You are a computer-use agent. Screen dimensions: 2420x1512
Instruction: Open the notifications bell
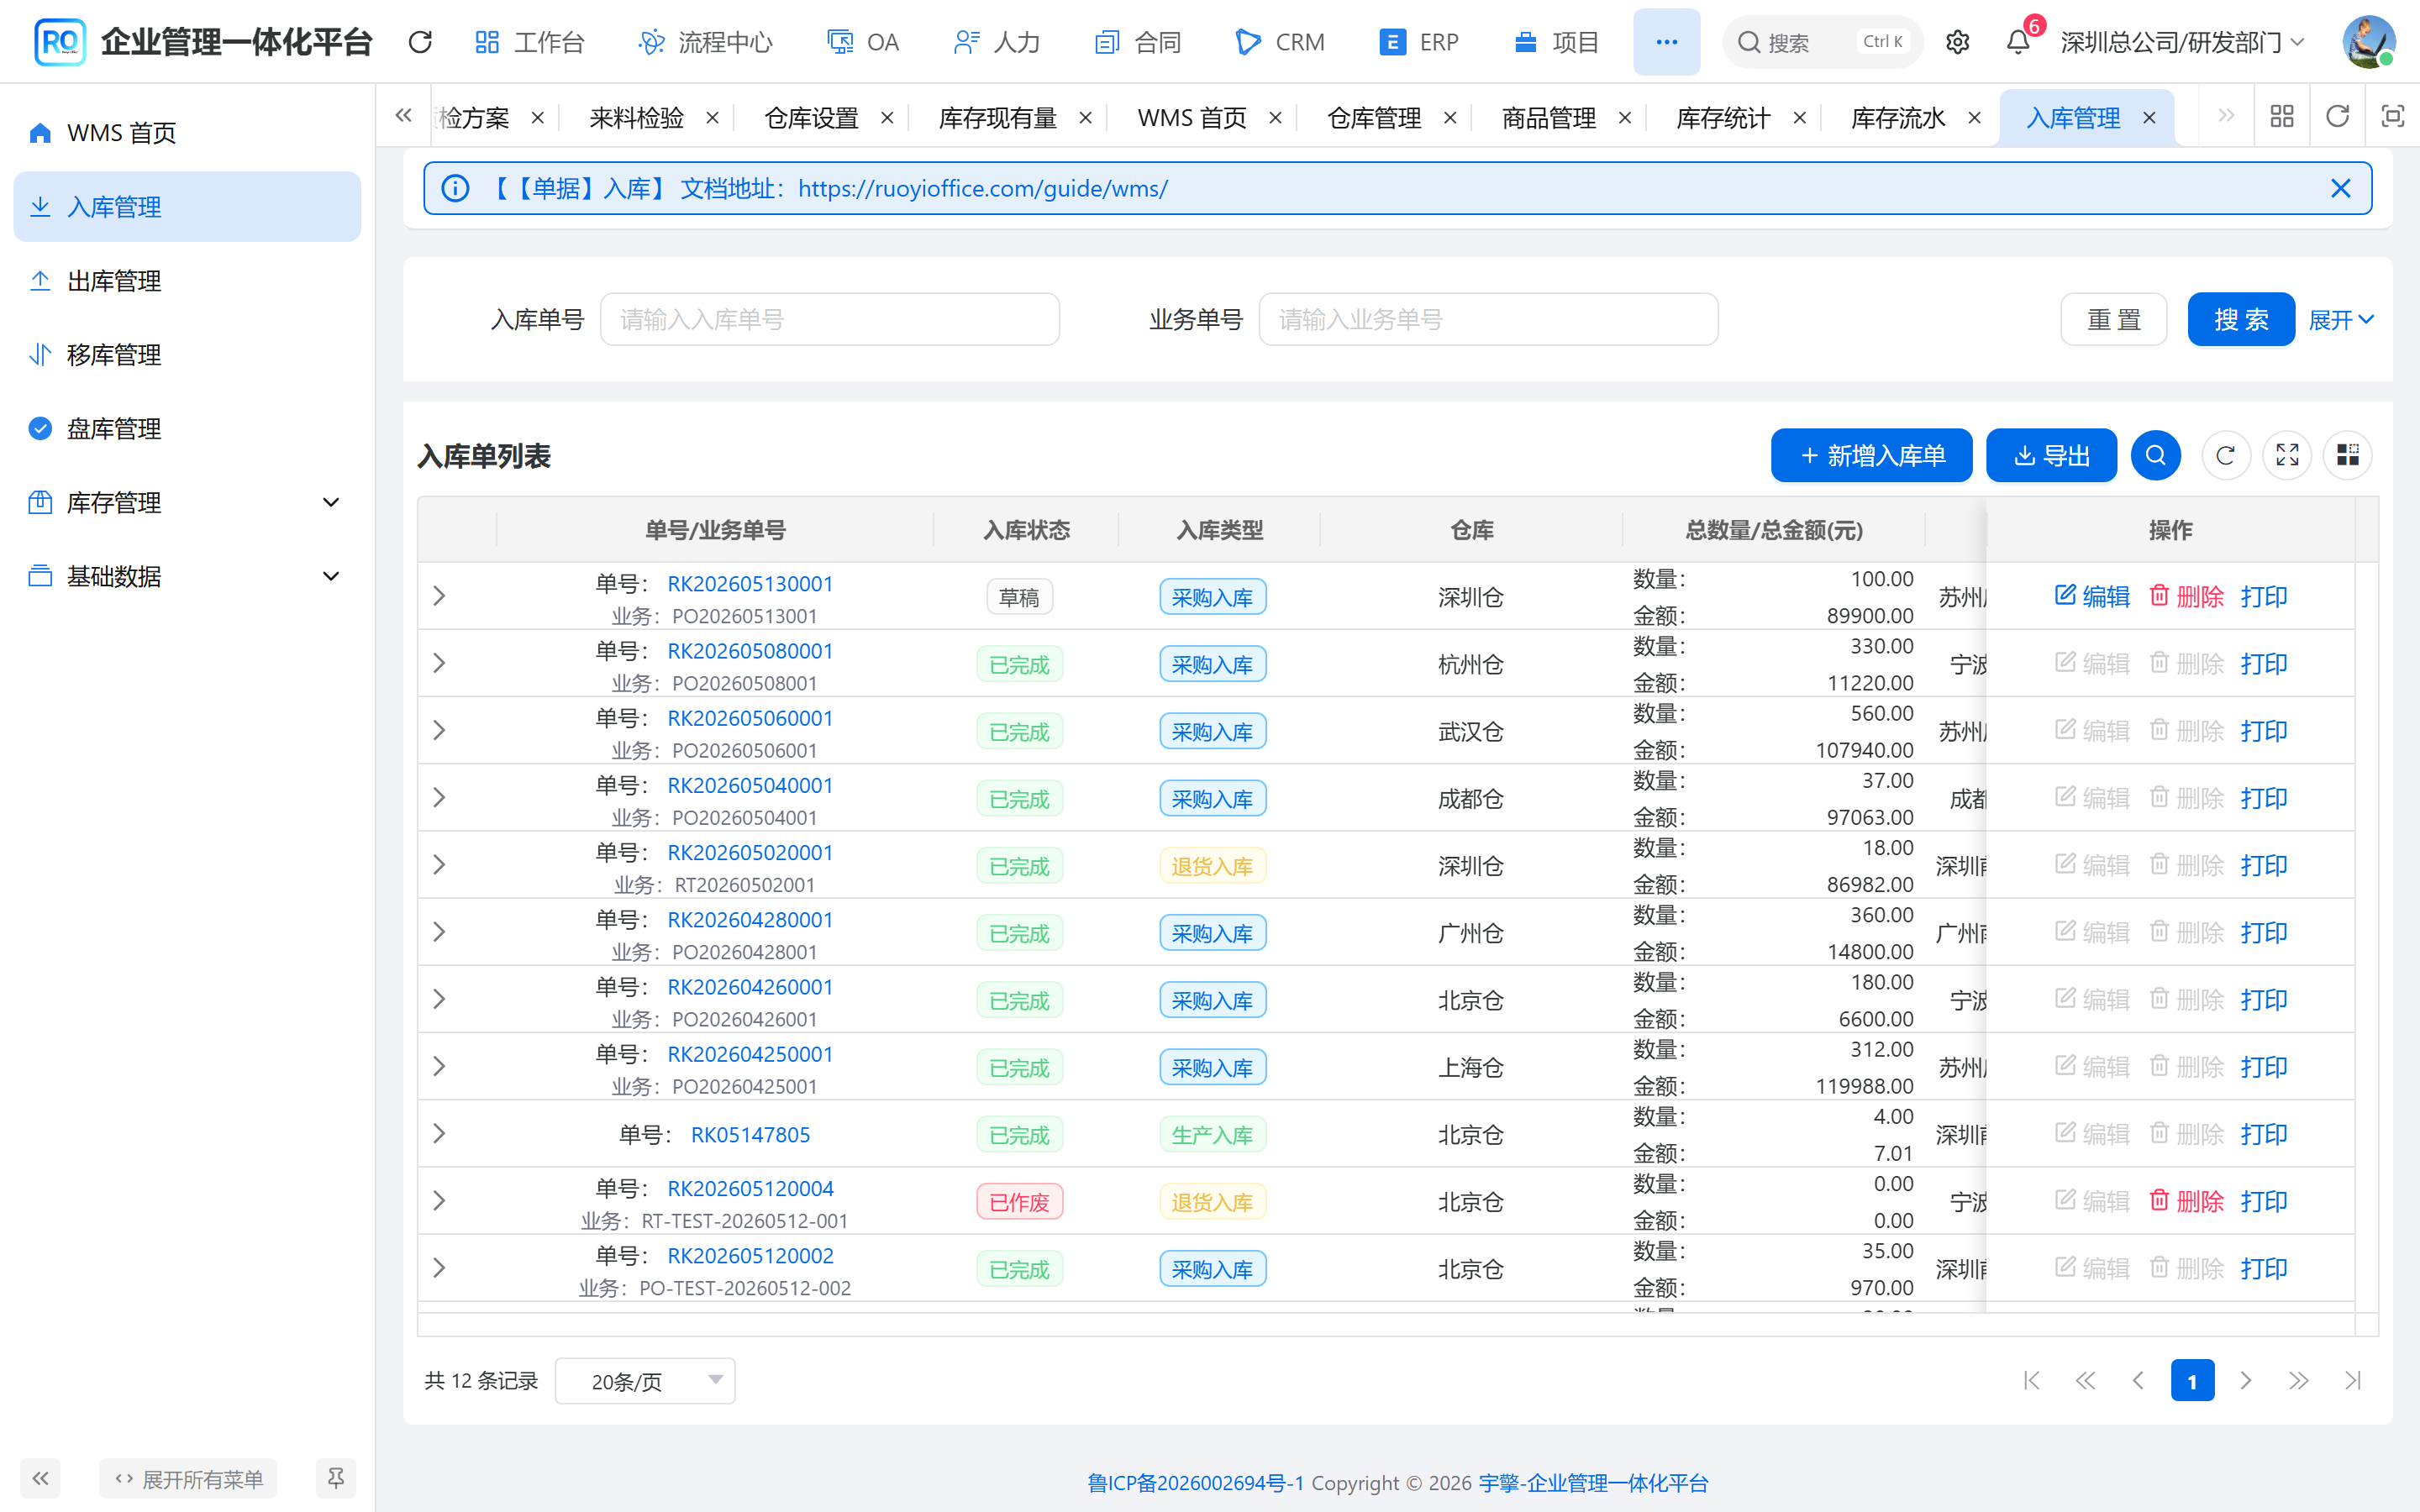[2018, 42]
